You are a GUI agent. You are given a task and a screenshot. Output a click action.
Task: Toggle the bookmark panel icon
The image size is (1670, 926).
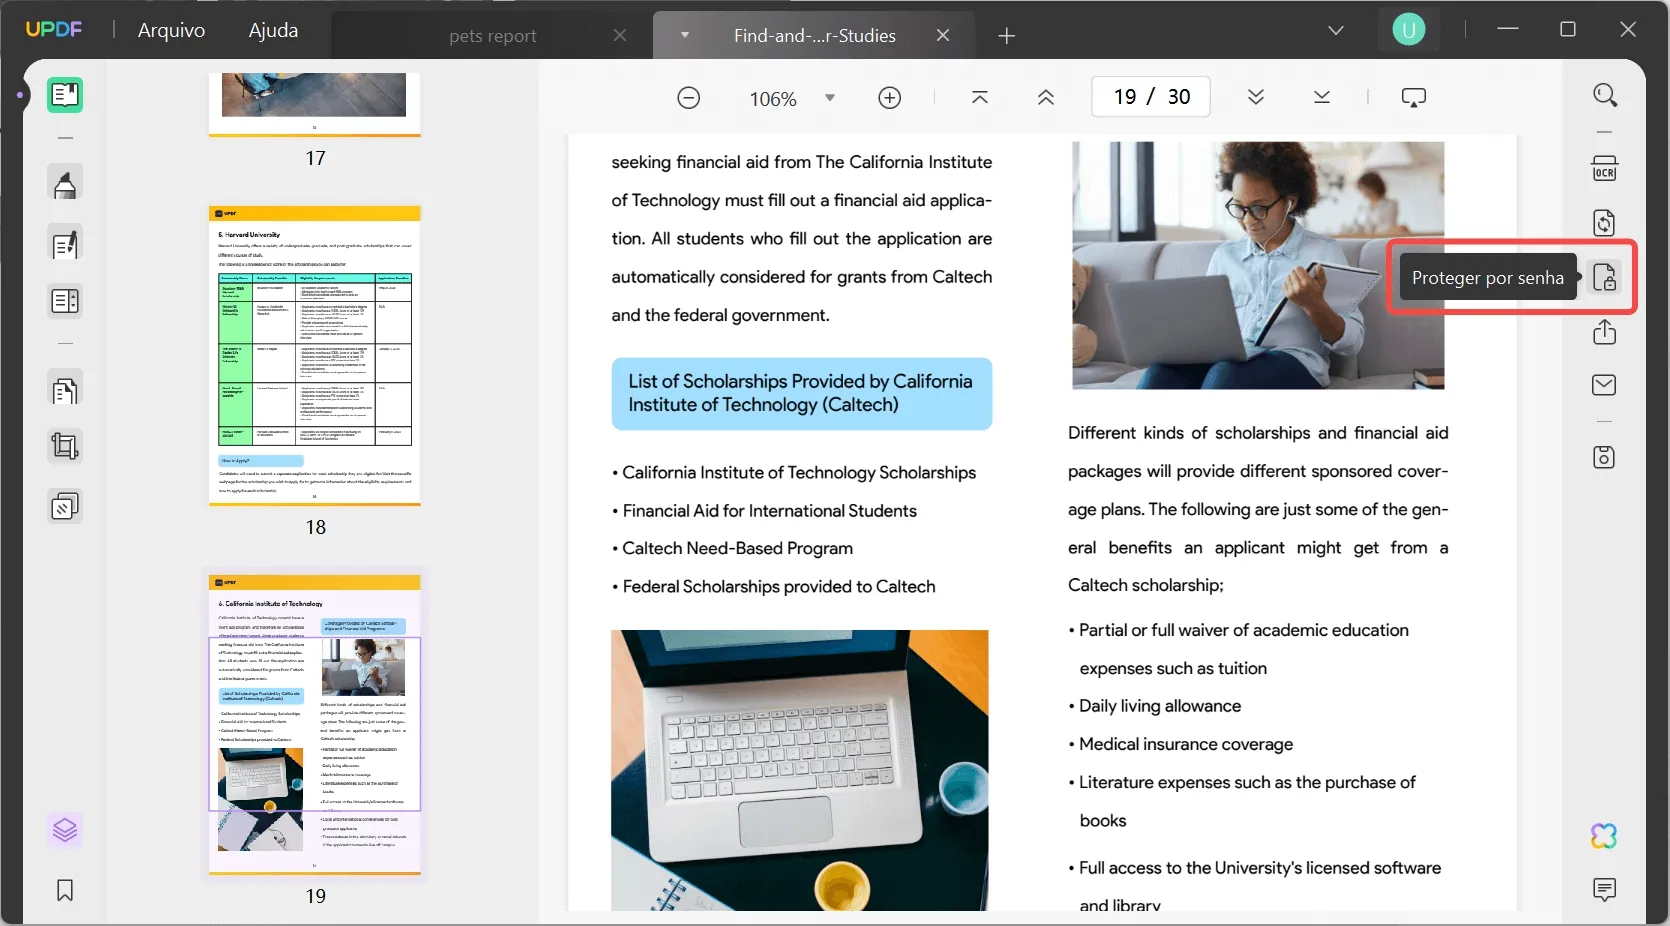click(x=65, y=890)
